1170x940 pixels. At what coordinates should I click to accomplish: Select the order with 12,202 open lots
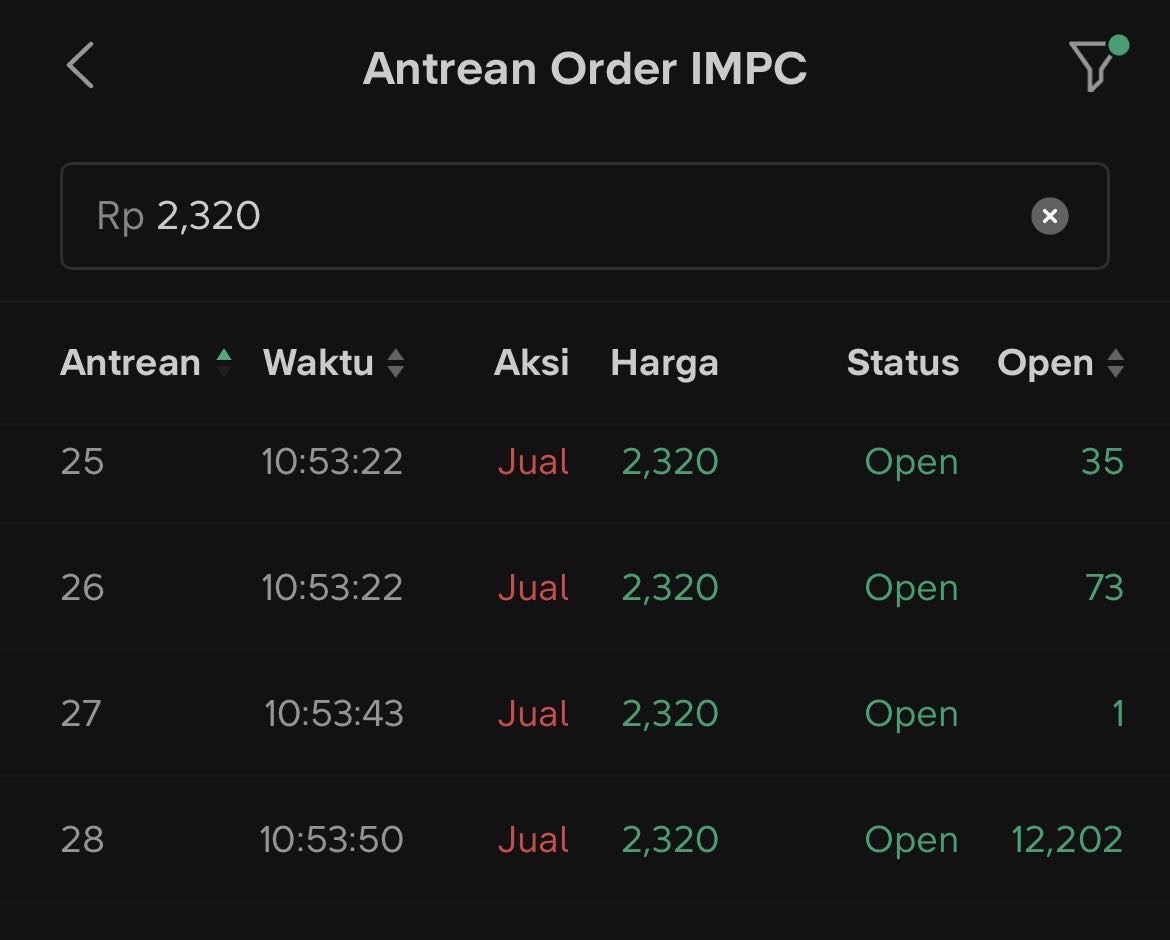pyautogui.click(x=1066, y=840)
